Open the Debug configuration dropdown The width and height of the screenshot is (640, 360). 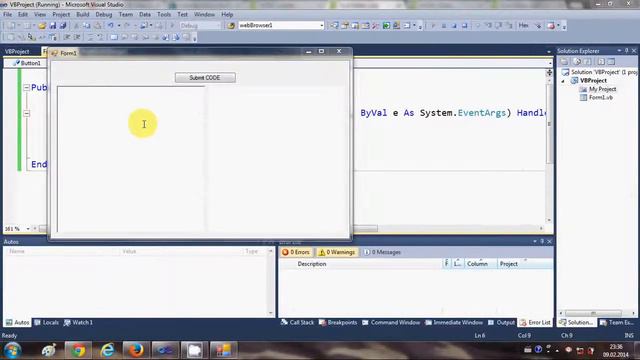200,25
